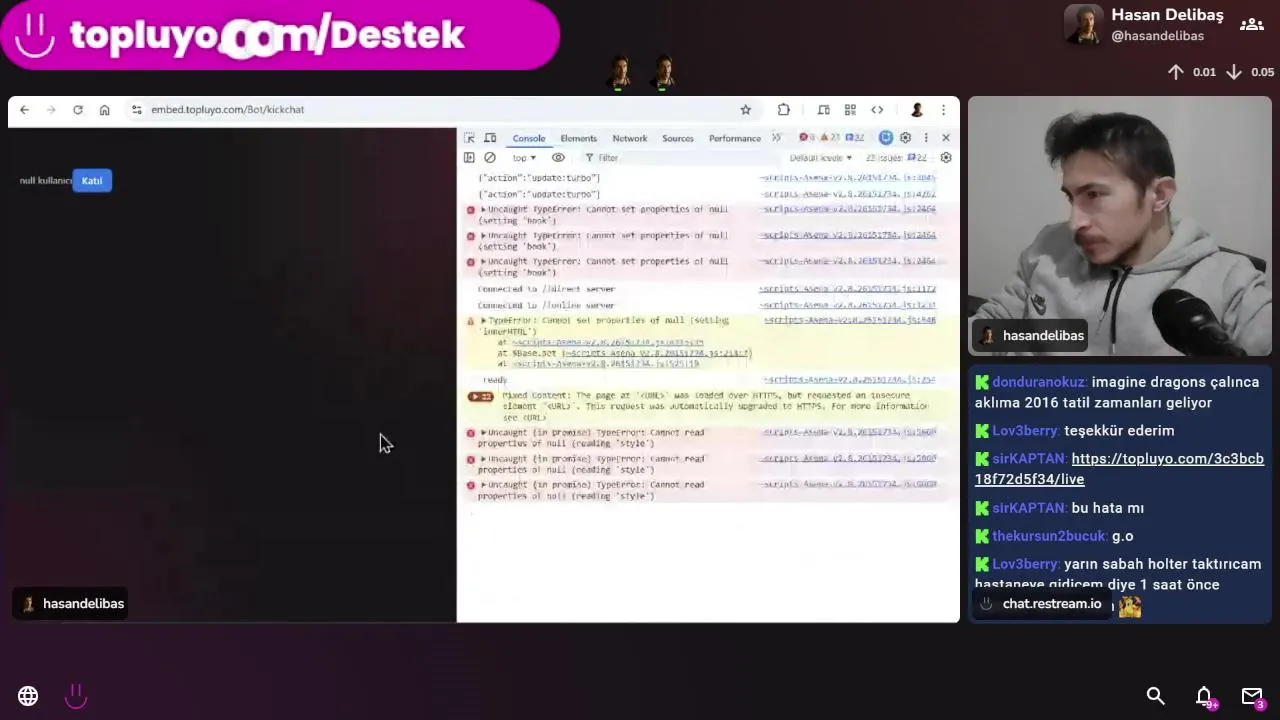Open source link beside the 'ready' log
Viewport: 1280px width, 720px height.
point(849,380)
